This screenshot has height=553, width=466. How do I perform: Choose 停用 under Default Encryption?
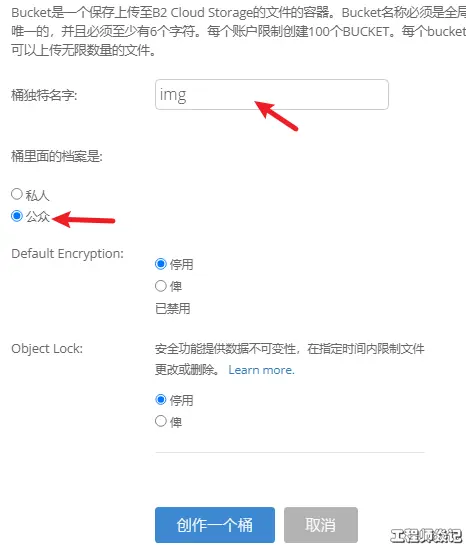point(161,264)
